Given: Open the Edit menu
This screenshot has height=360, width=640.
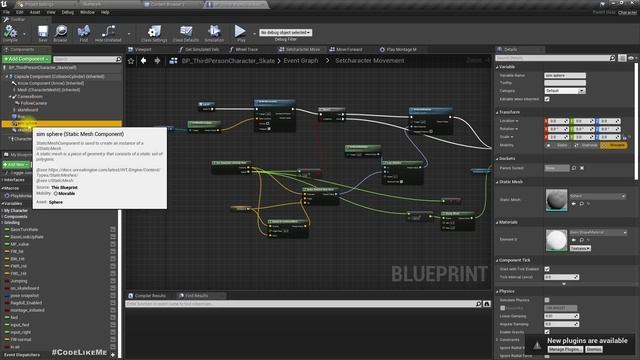Looking at the screenshot, I should (x=20, y=12).
